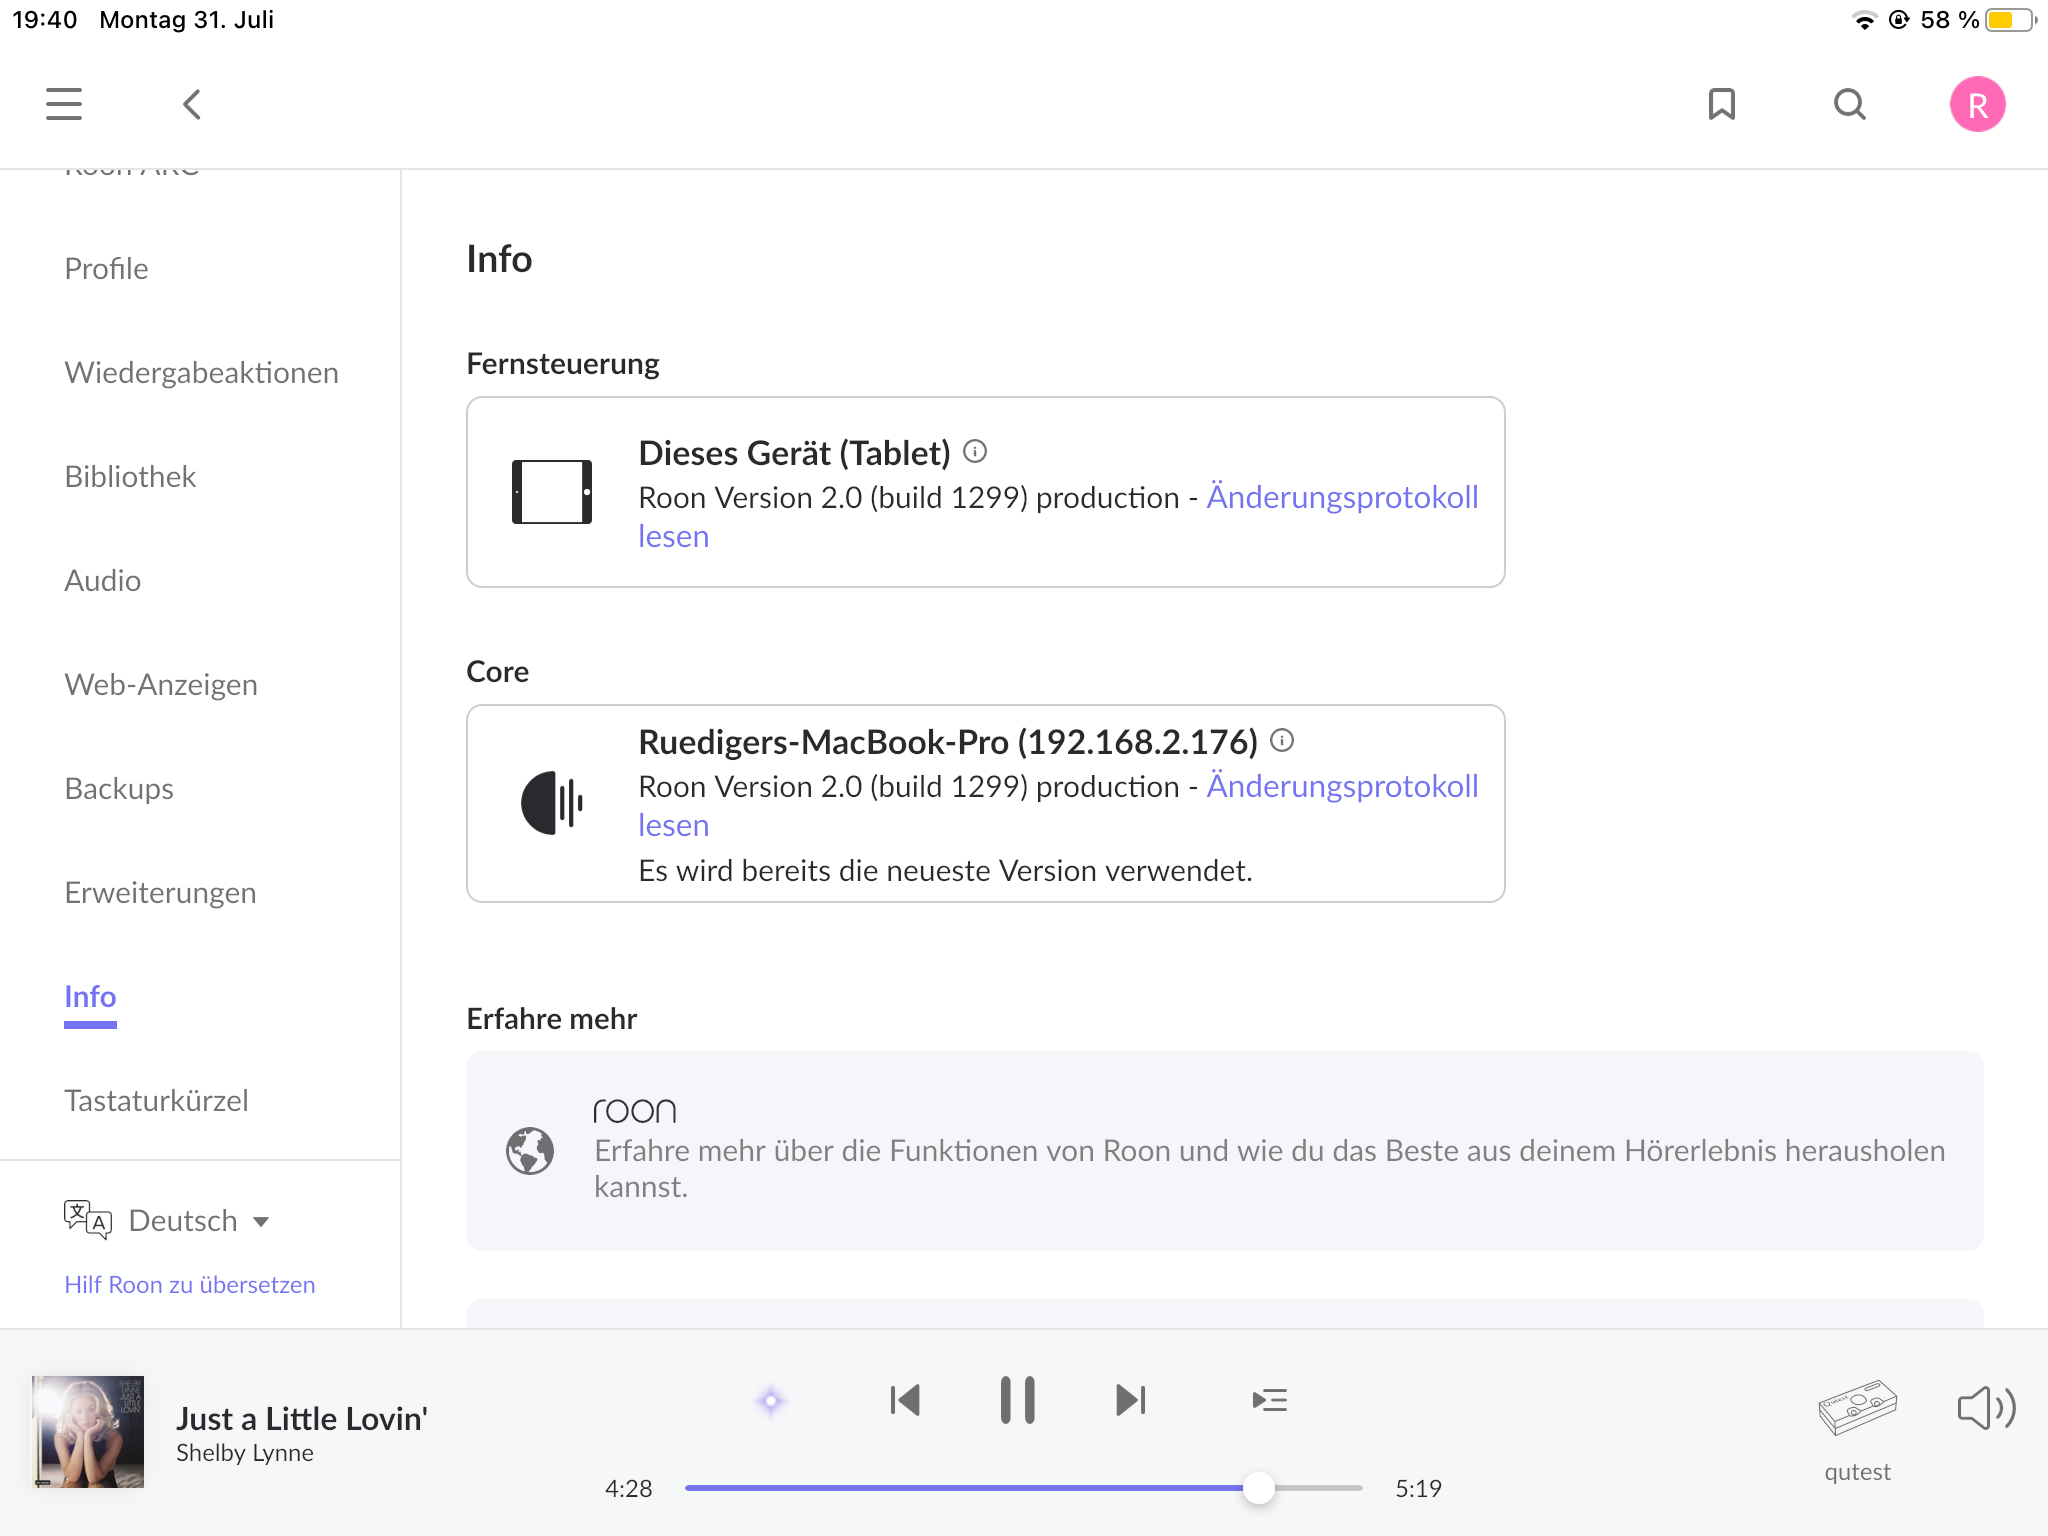
Task: Open Tastaturkürzel settings
Action: tap(156, 1100)
